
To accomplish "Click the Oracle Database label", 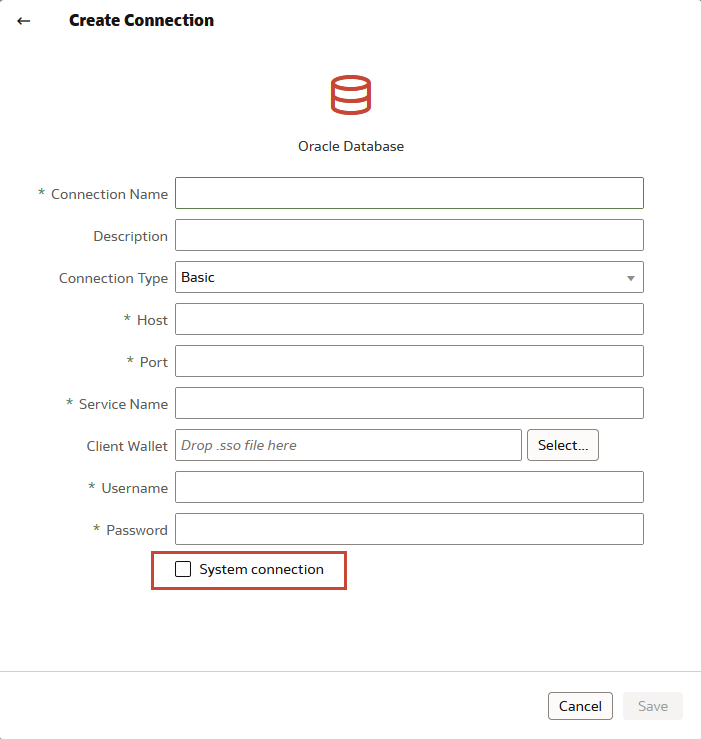I will click(x=351, y=146).
